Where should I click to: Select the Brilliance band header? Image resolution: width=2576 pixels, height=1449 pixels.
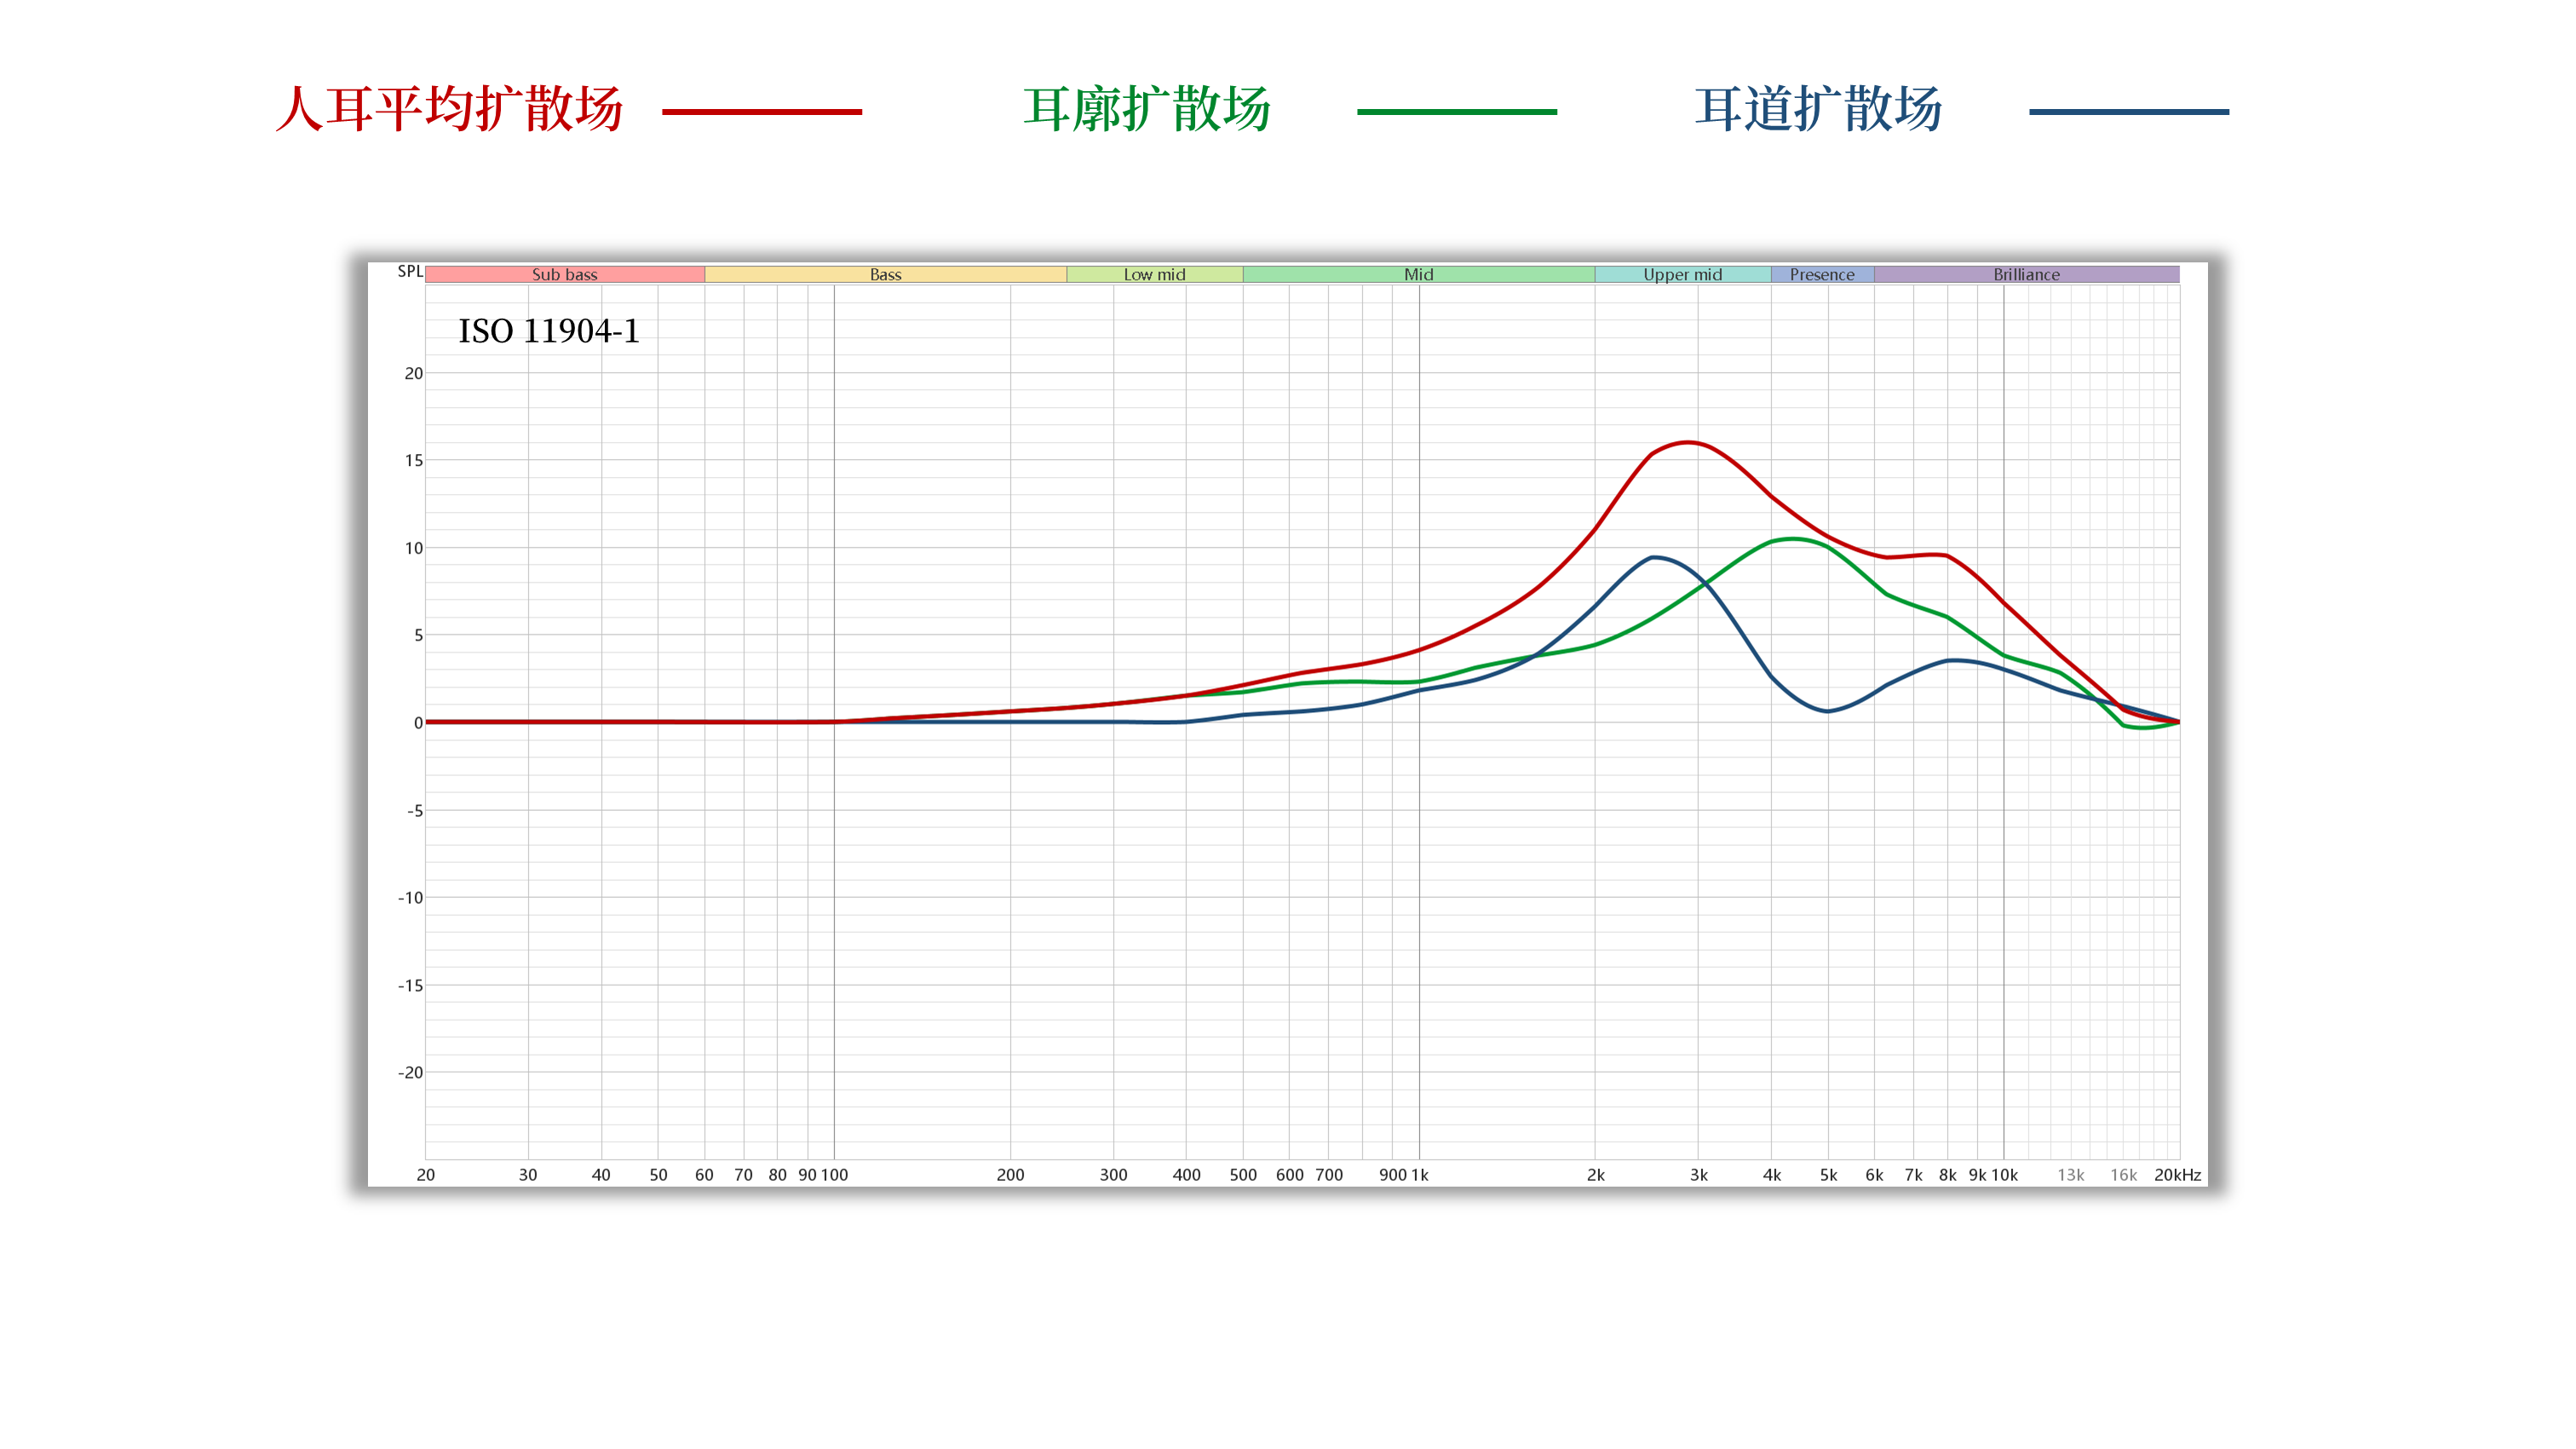point(2026,274)
